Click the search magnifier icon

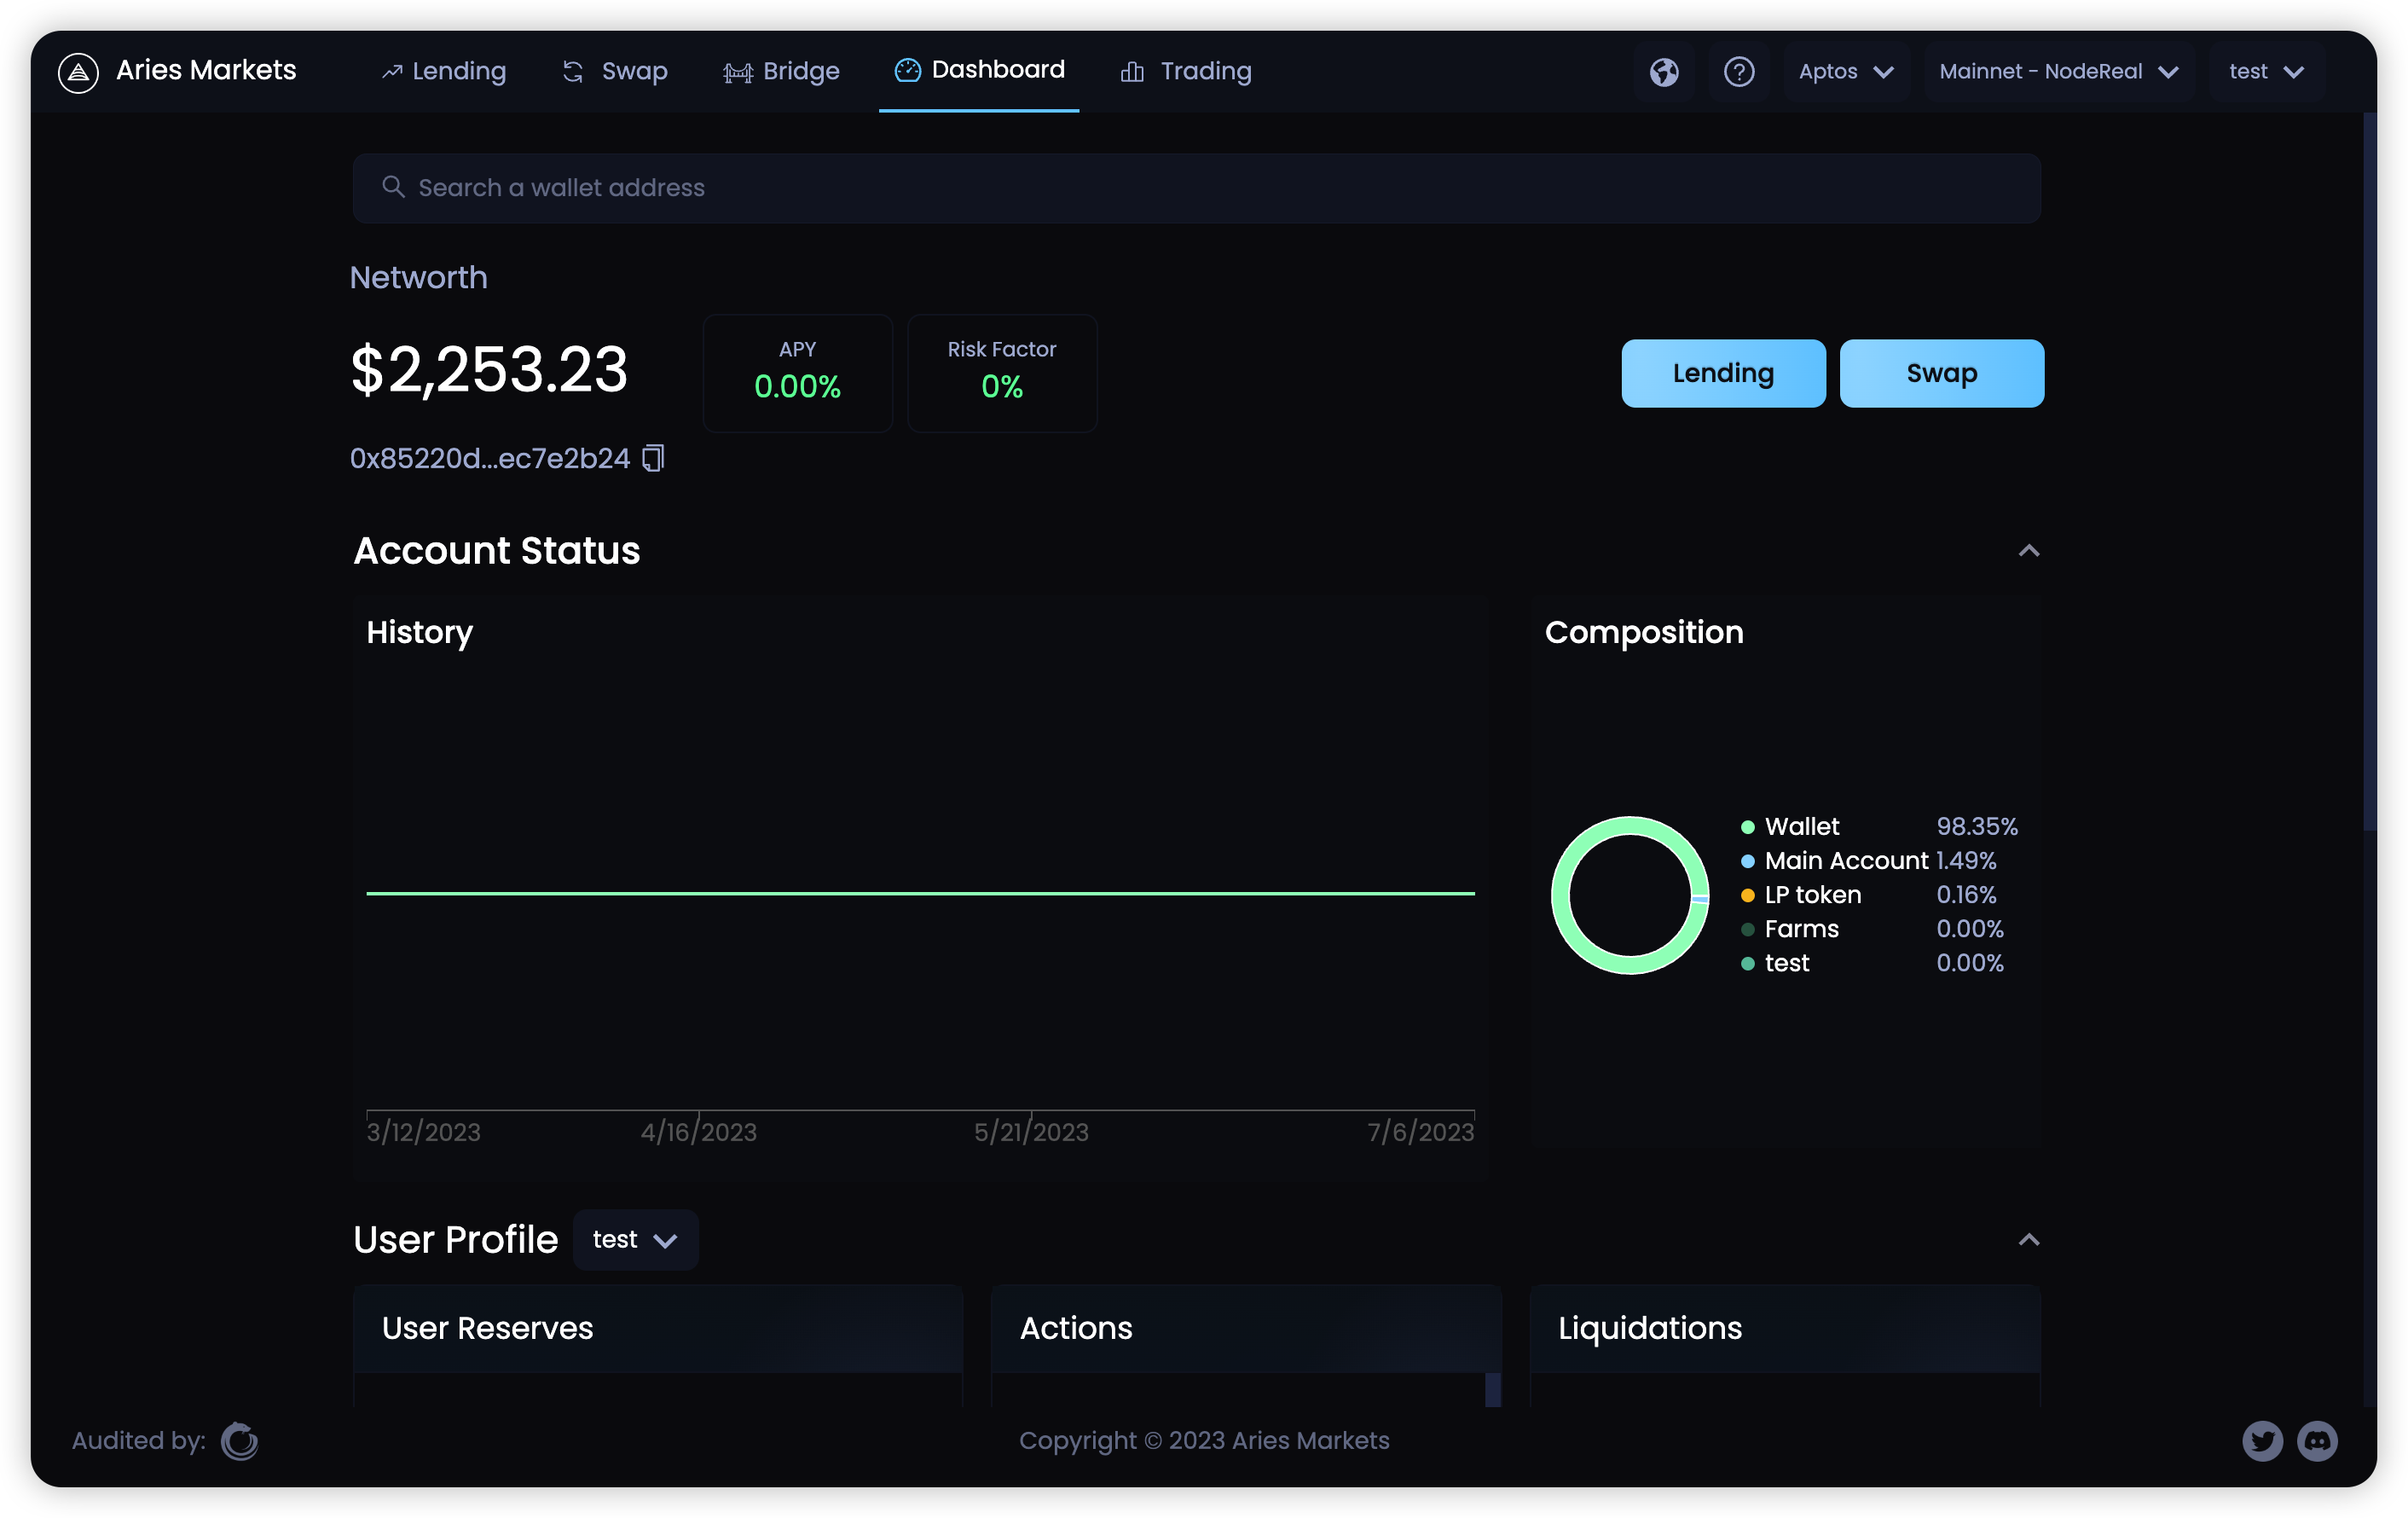click(393, 187)
